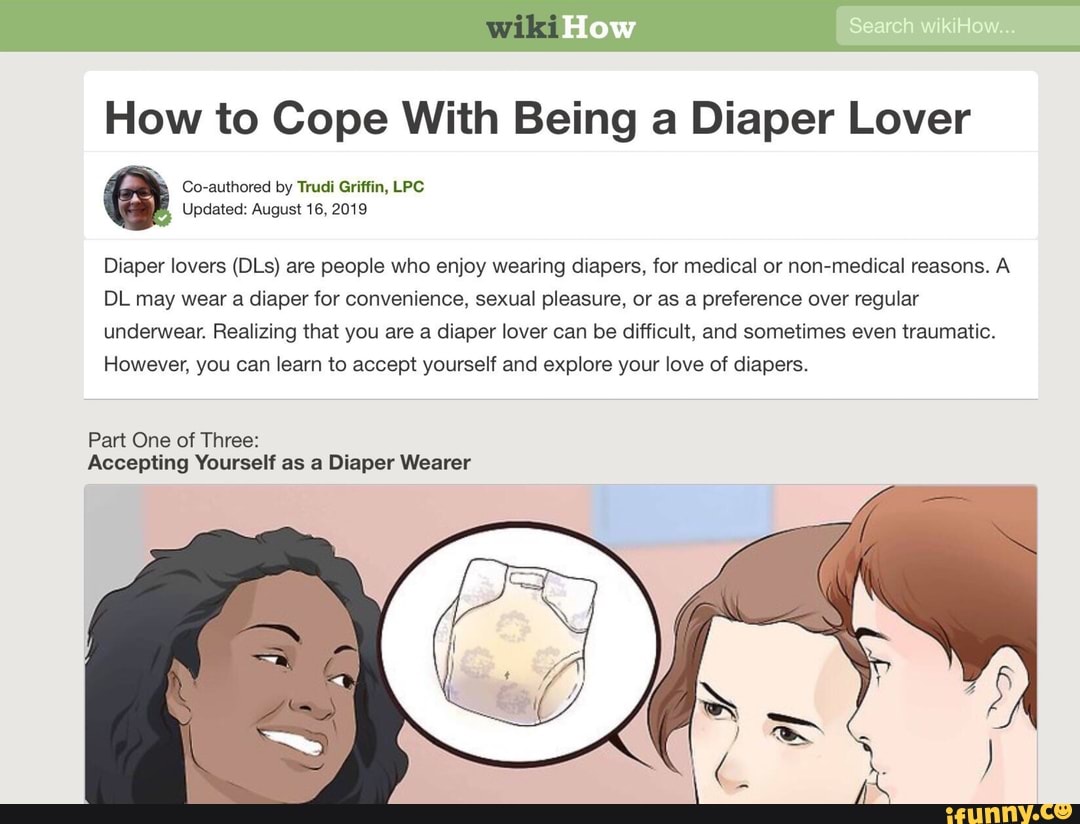Click the Co-authored by label
Viewport: 1080px width, 824px height.
point(238,187)
